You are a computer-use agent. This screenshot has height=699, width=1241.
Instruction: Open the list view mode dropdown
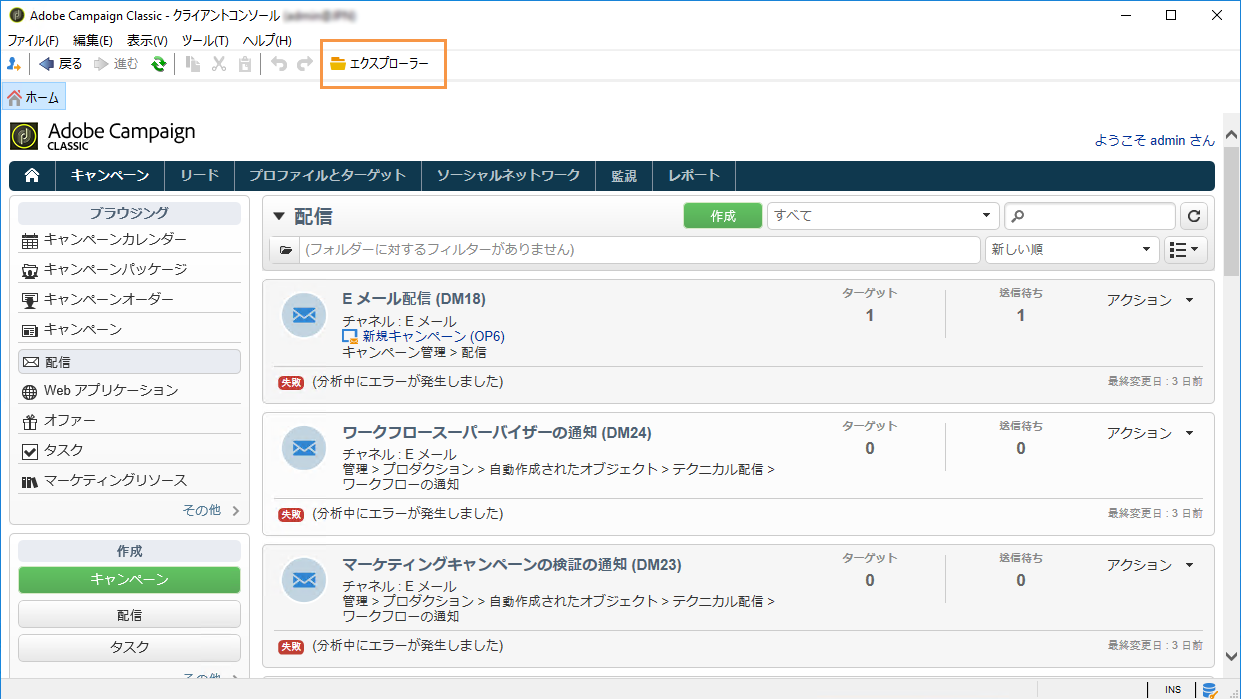tap(1187, 249)
